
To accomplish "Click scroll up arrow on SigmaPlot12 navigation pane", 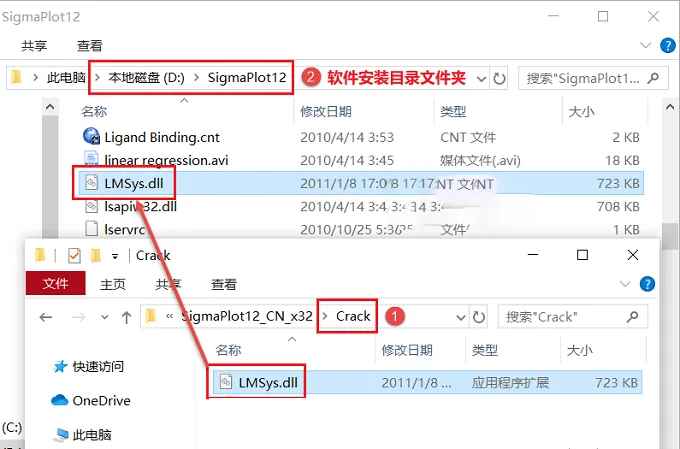I will pos(50,106).
